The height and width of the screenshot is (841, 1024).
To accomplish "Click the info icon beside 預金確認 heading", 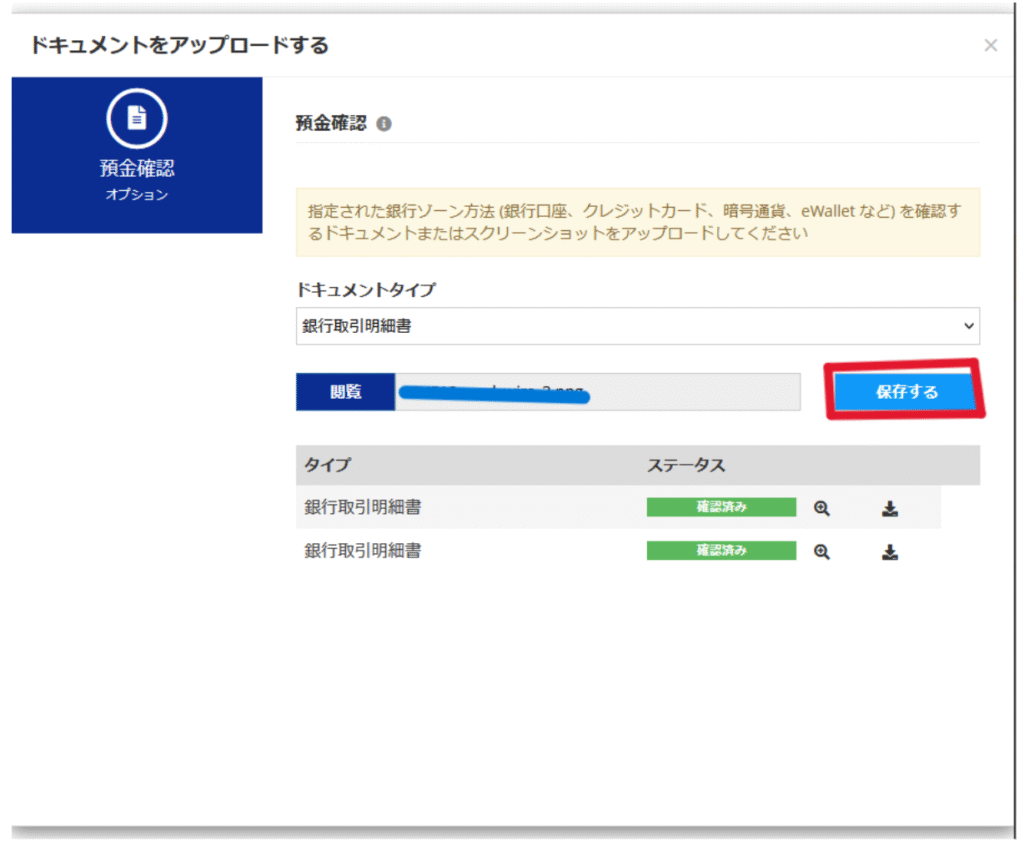I will tap(384, 125).
